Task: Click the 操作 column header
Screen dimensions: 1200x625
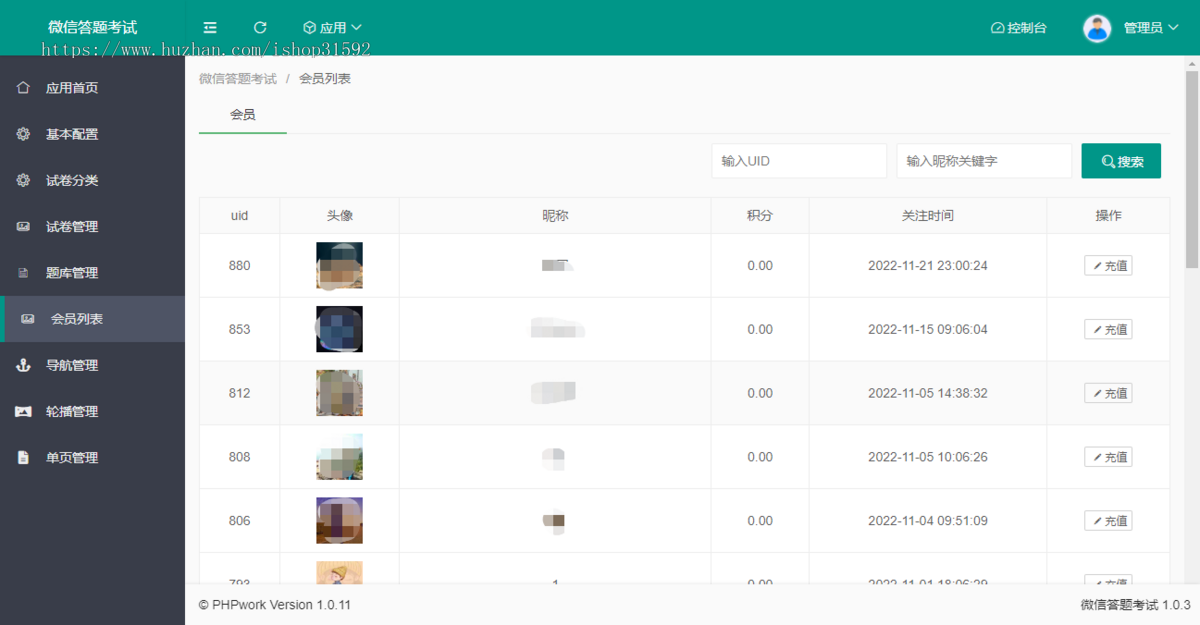Action: (1108, 215)
